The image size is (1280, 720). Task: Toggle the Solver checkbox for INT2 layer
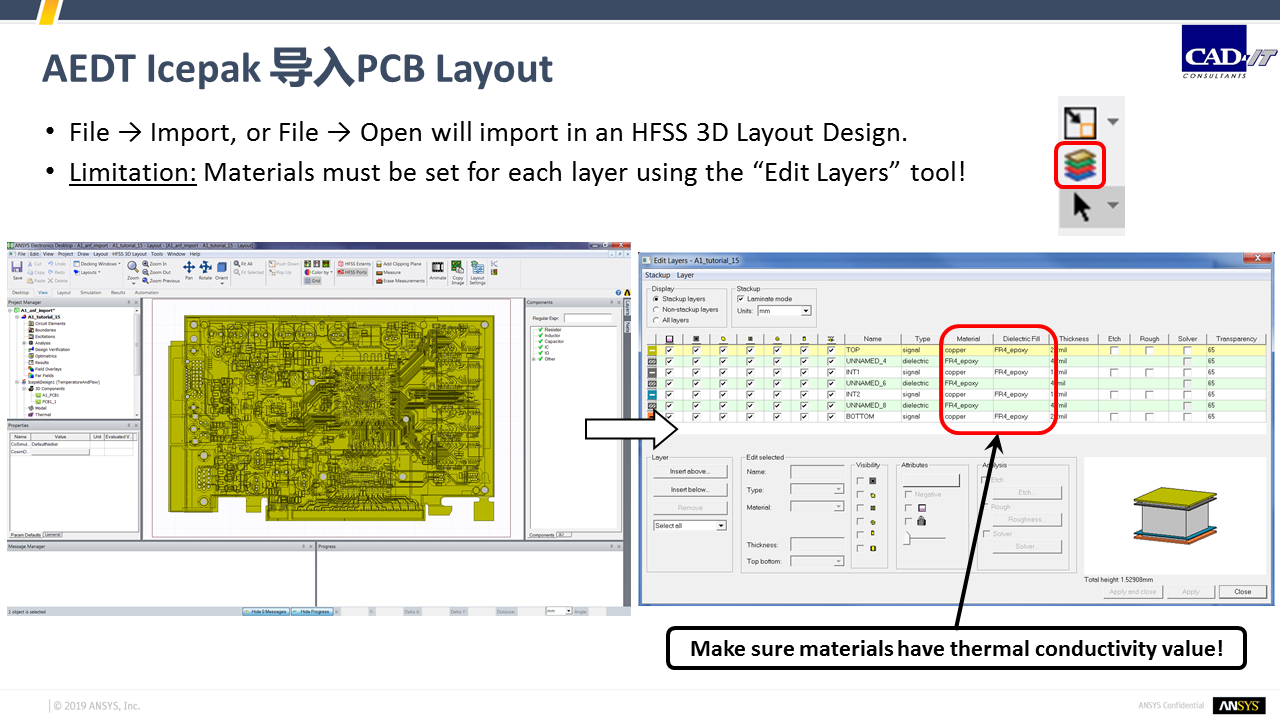1187,394
